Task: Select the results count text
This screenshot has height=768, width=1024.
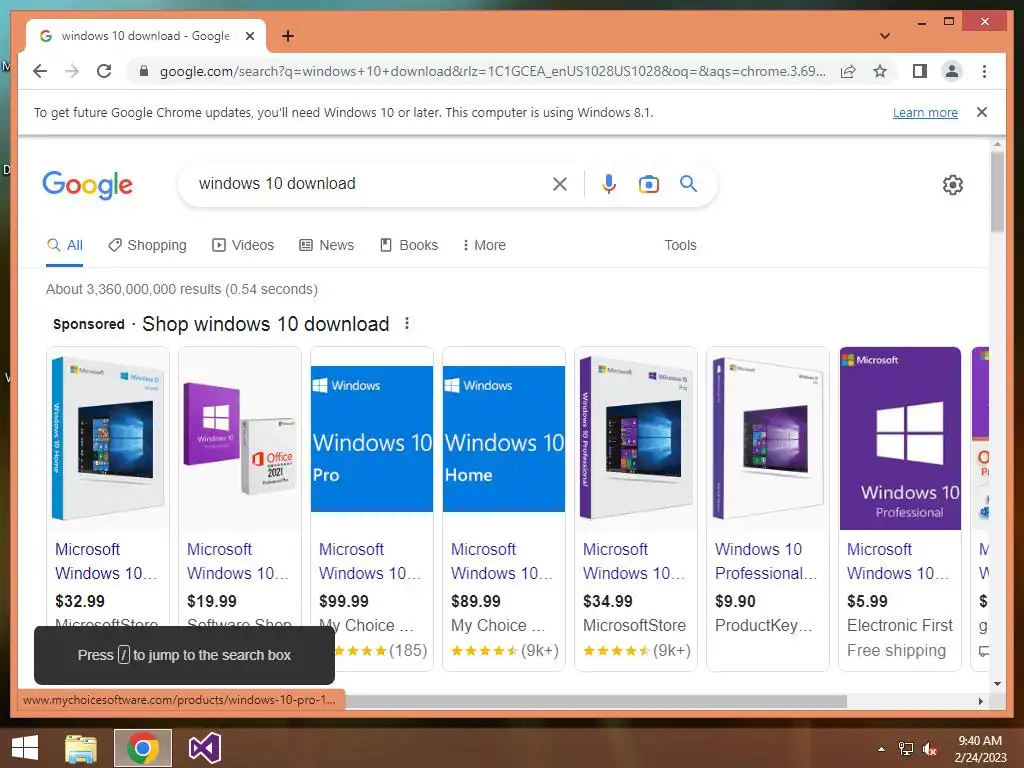Action: [182, 289]
